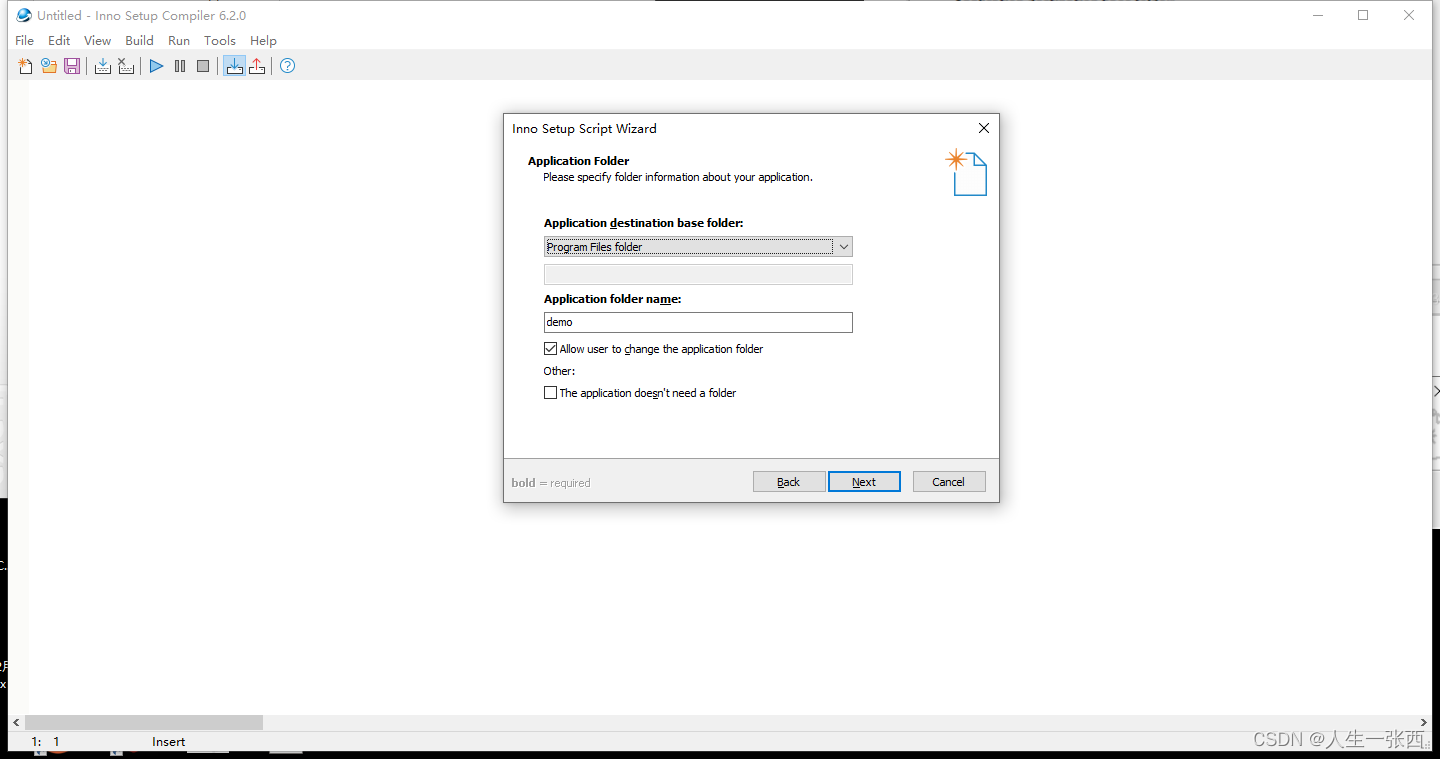Click the blue Run play icon

pos(156,66)
